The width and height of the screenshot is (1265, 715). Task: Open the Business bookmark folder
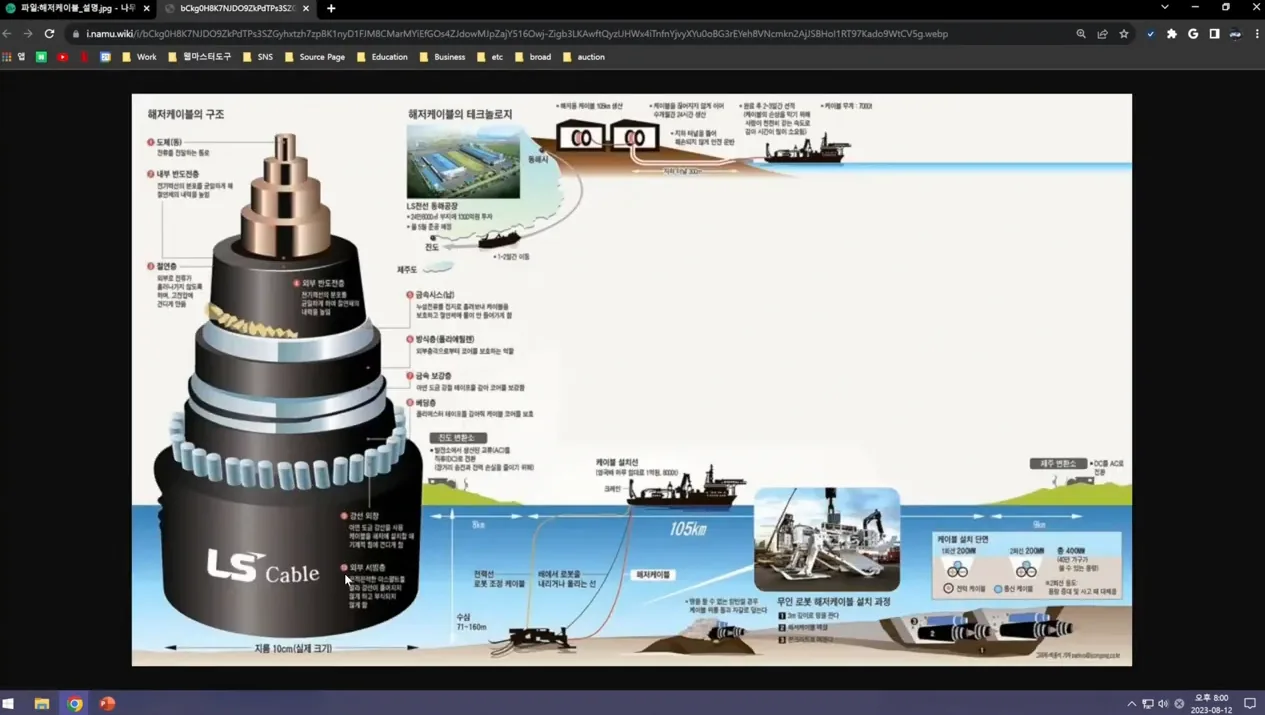coord(442,57)
